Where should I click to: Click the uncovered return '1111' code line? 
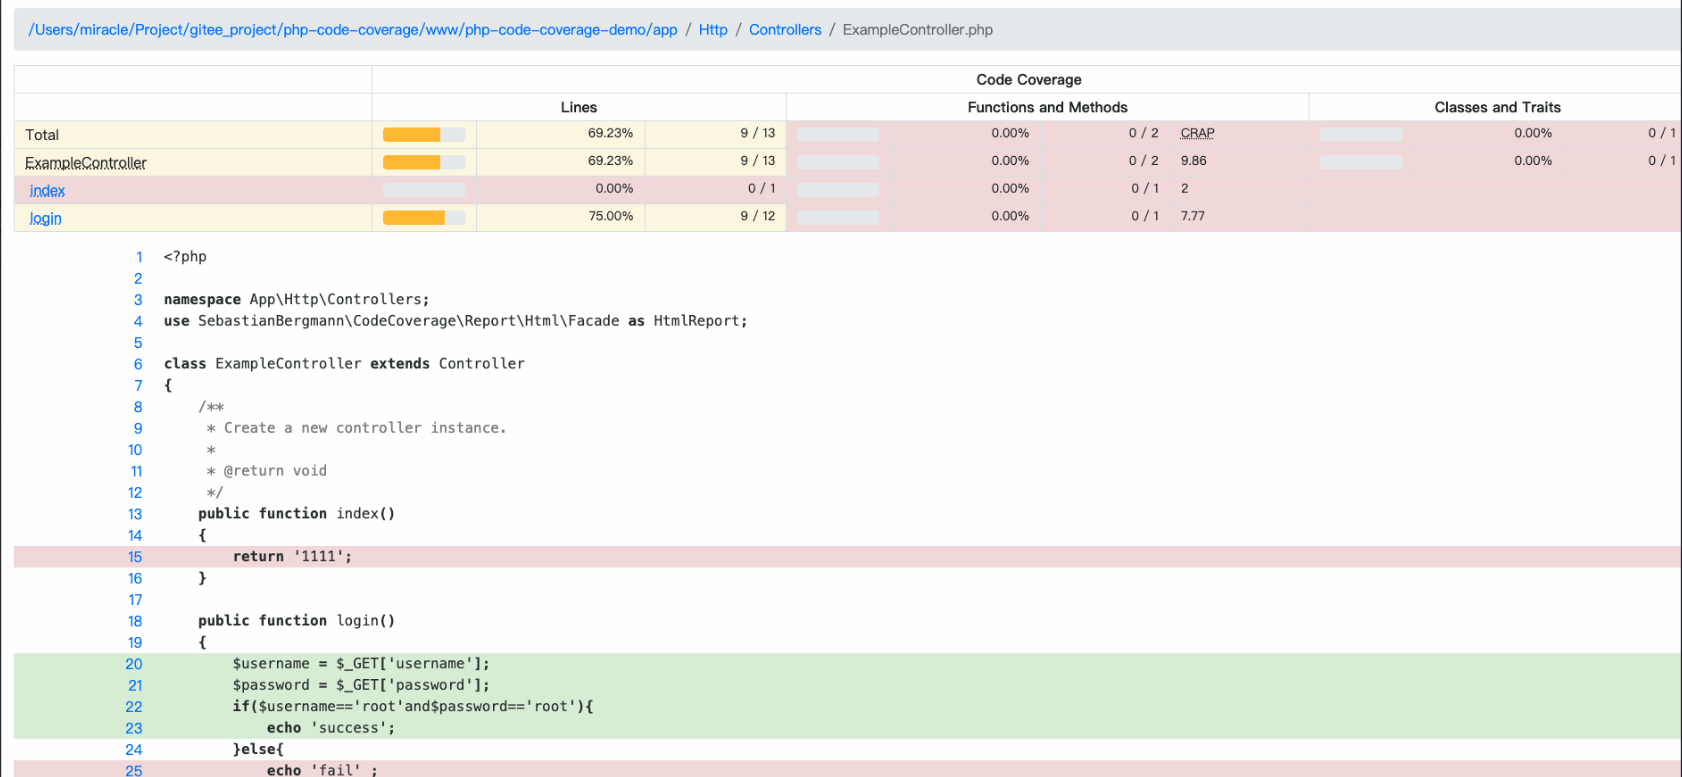(292, 557)
